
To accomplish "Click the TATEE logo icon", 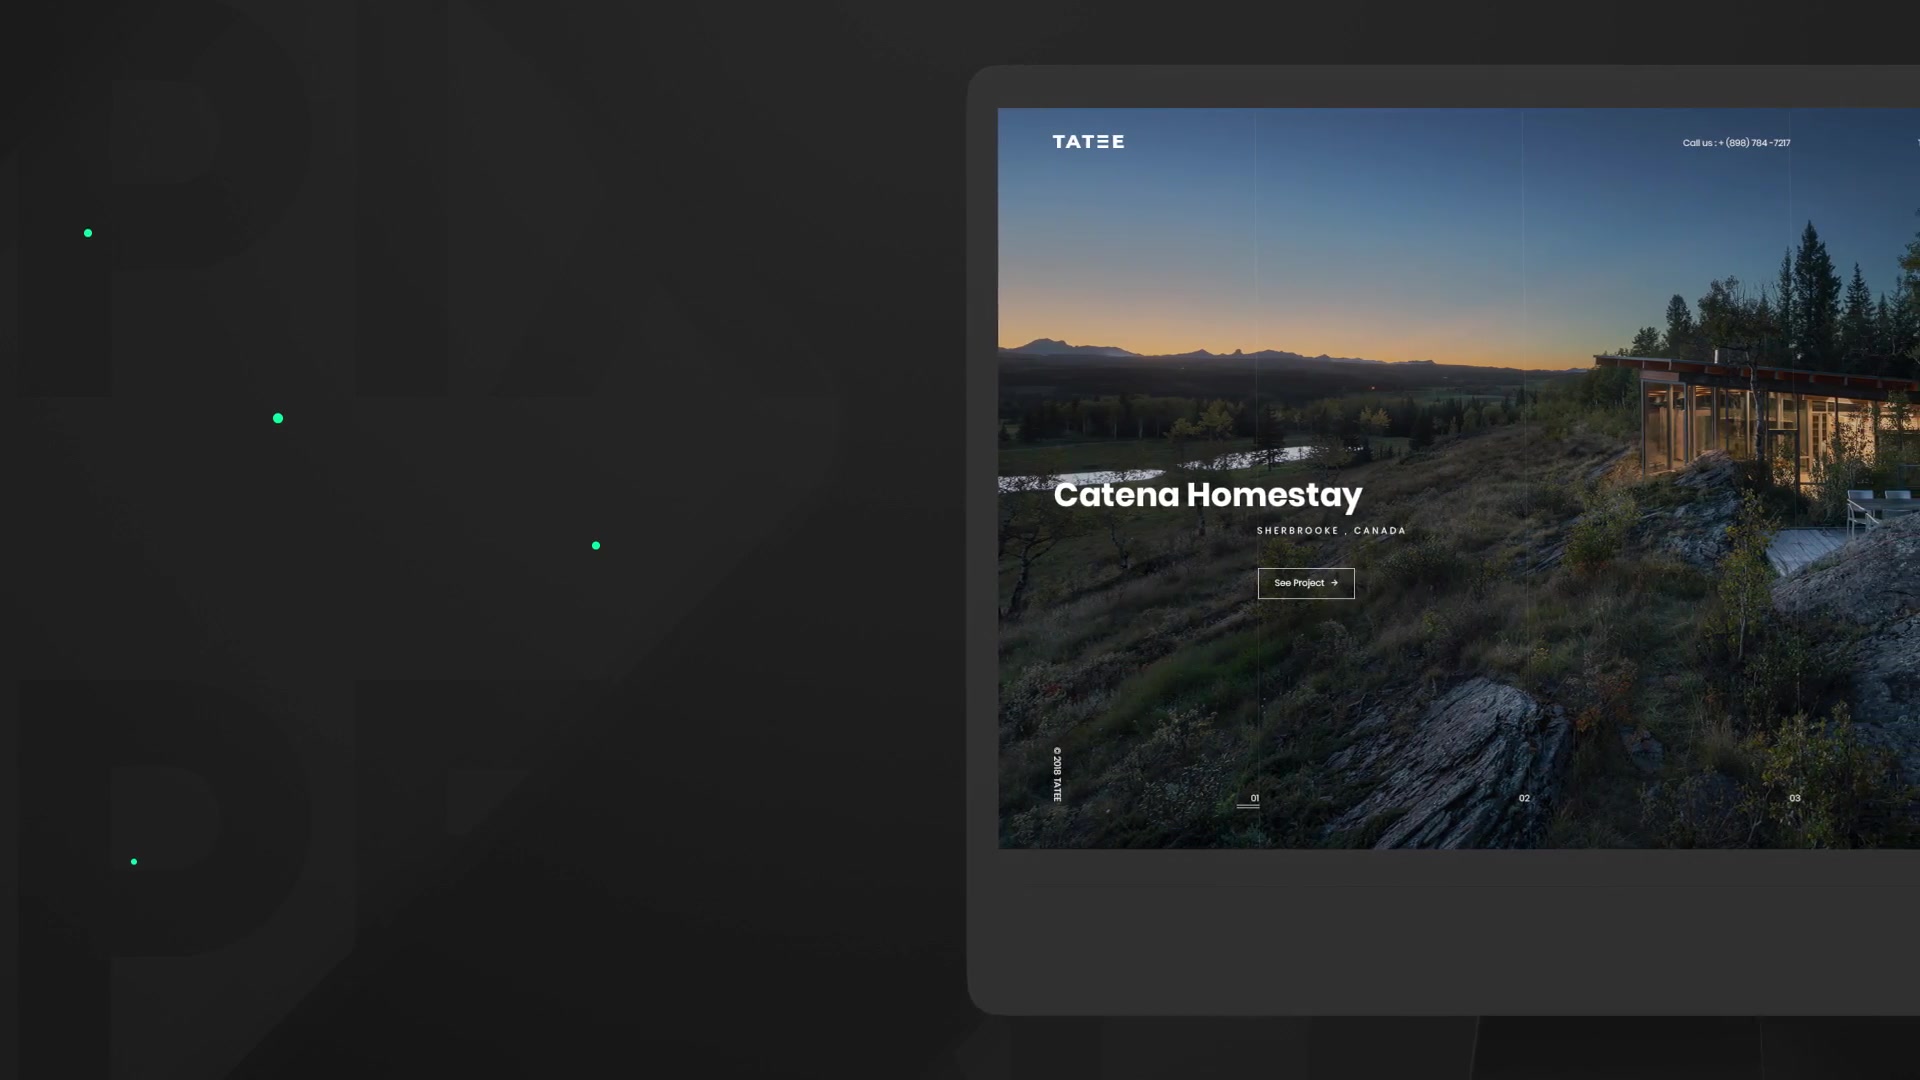I will pyautogui.click(x=1087, y=141).
